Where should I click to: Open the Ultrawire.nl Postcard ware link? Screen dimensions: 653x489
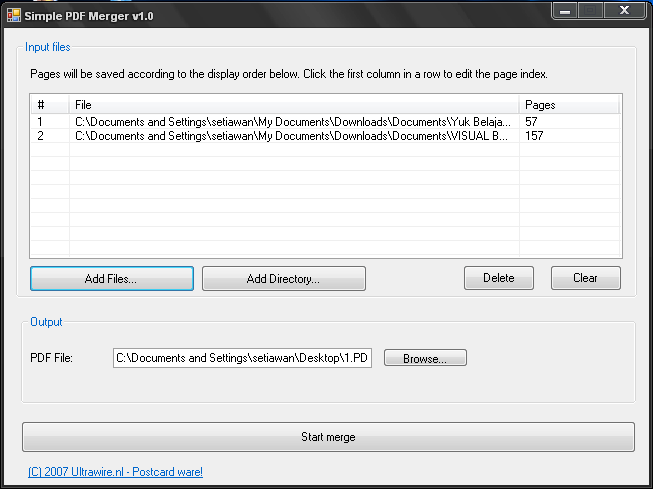[115, 472]
